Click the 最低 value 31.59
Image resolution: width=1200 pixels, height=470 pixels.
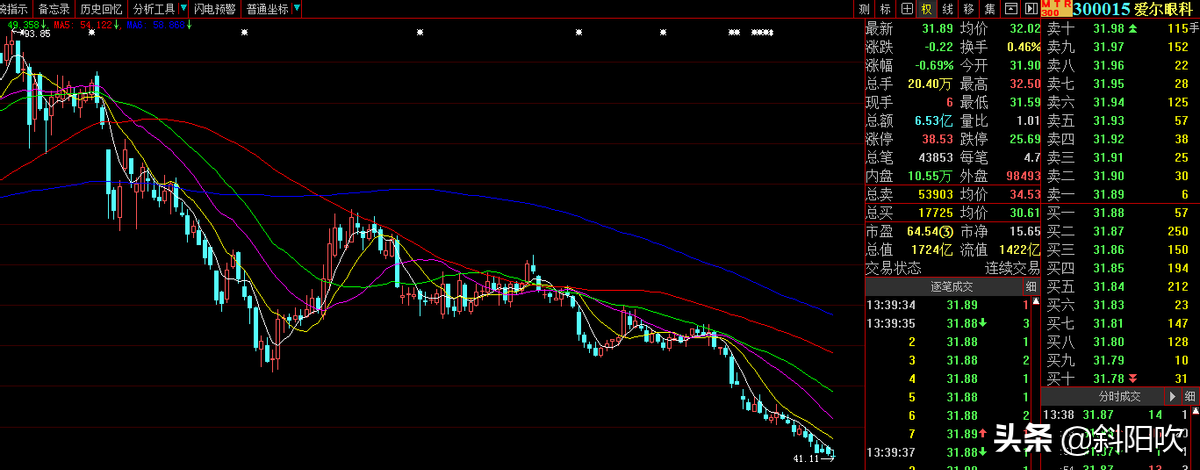pyautogui.click(x=1025, y=102)
